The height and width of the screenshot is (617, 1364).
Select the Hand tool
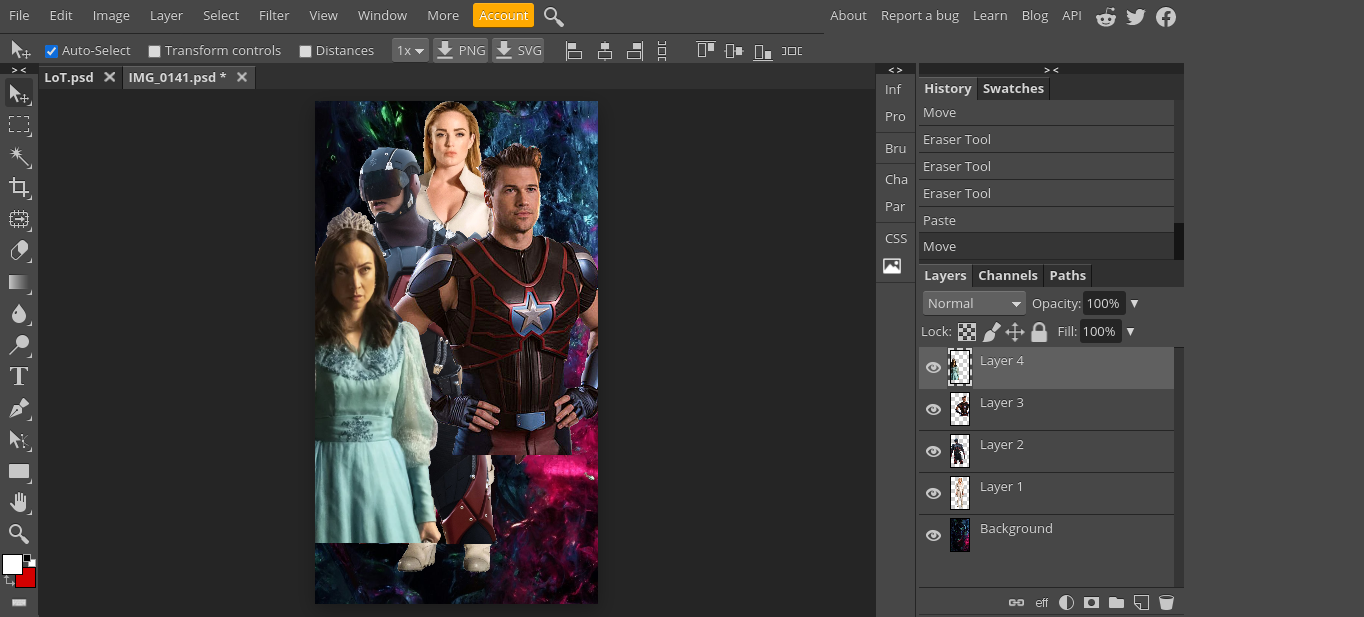pyautogui.click(x=19, y=502)
